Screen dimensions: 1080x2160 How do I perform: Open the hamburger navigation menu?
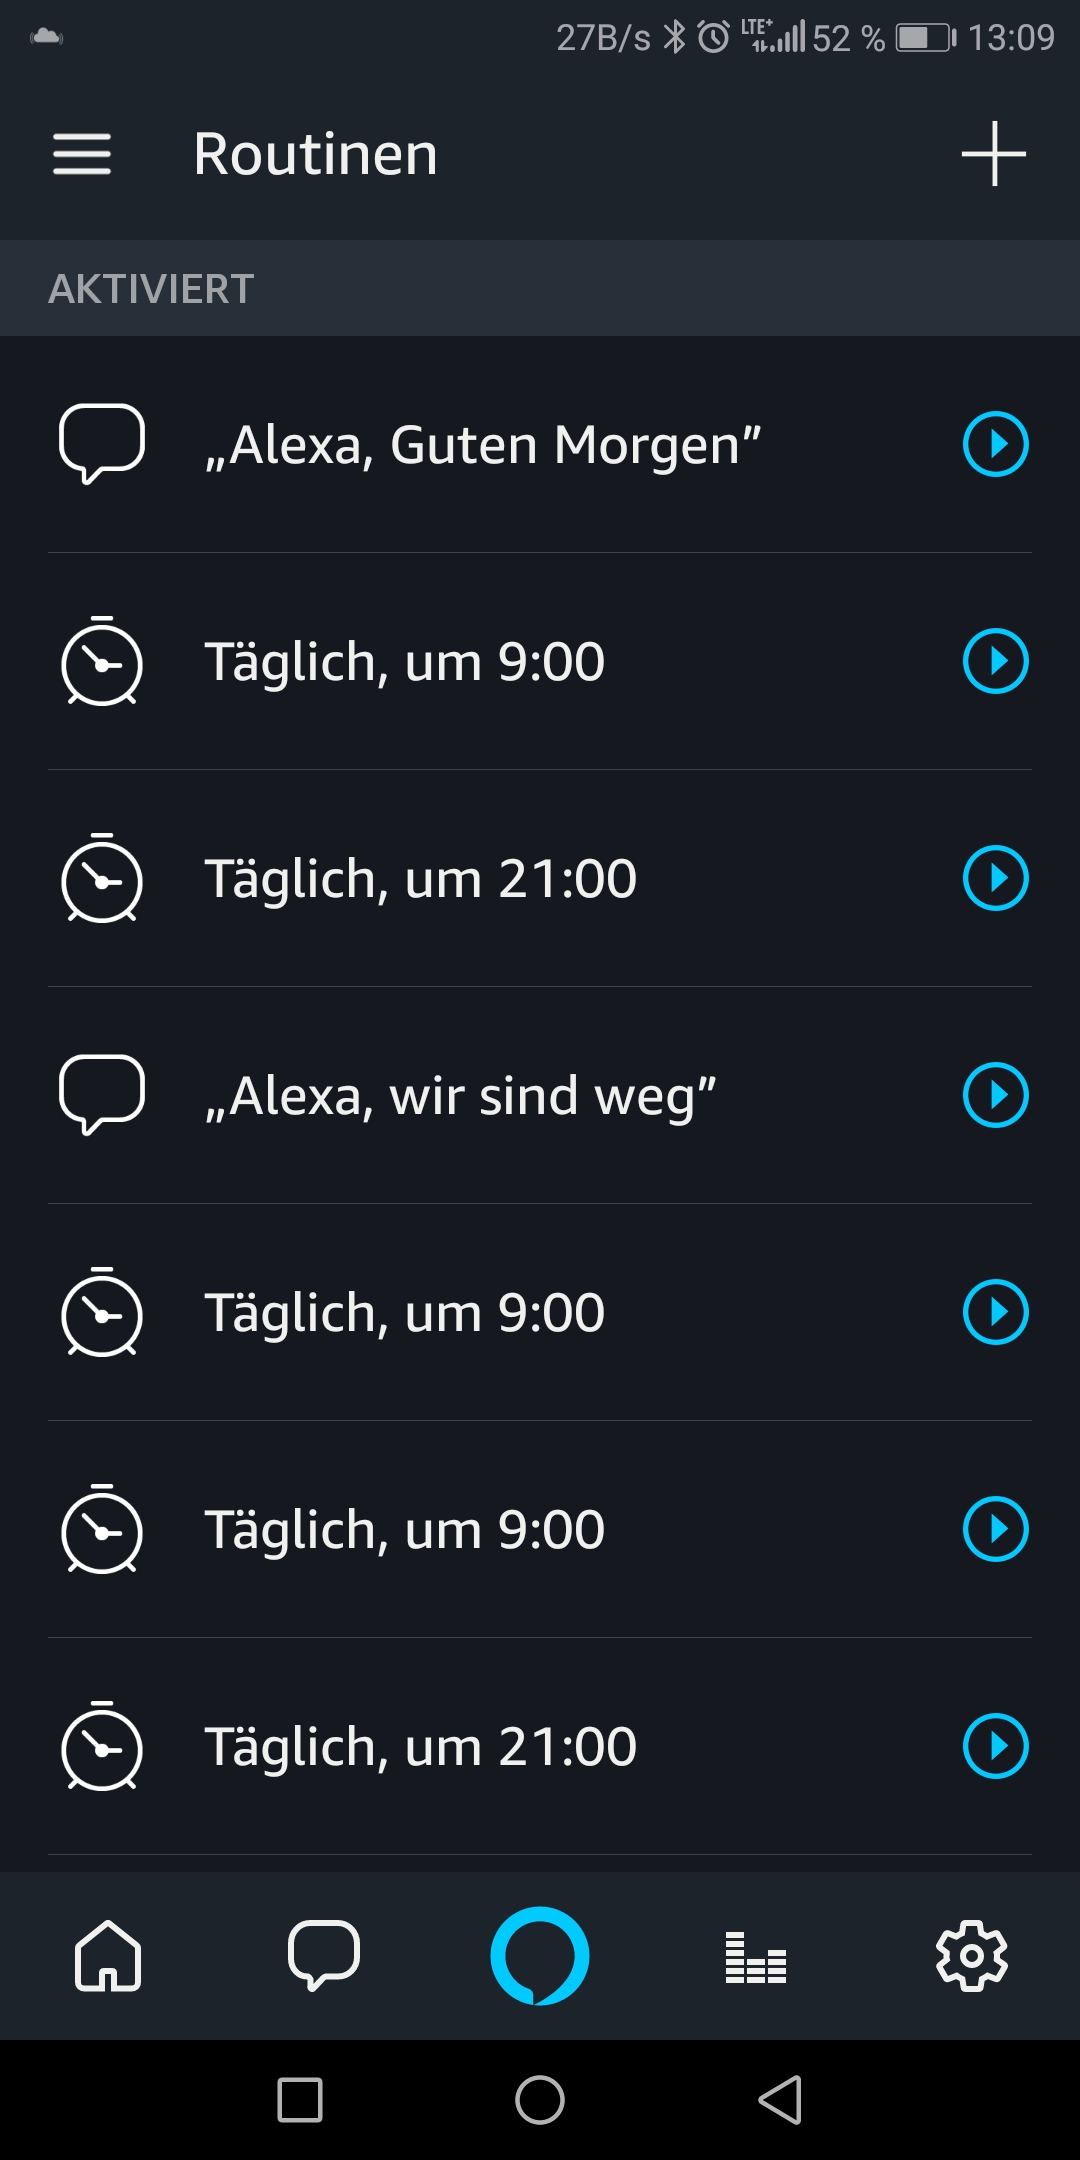[x=82, y=154]
